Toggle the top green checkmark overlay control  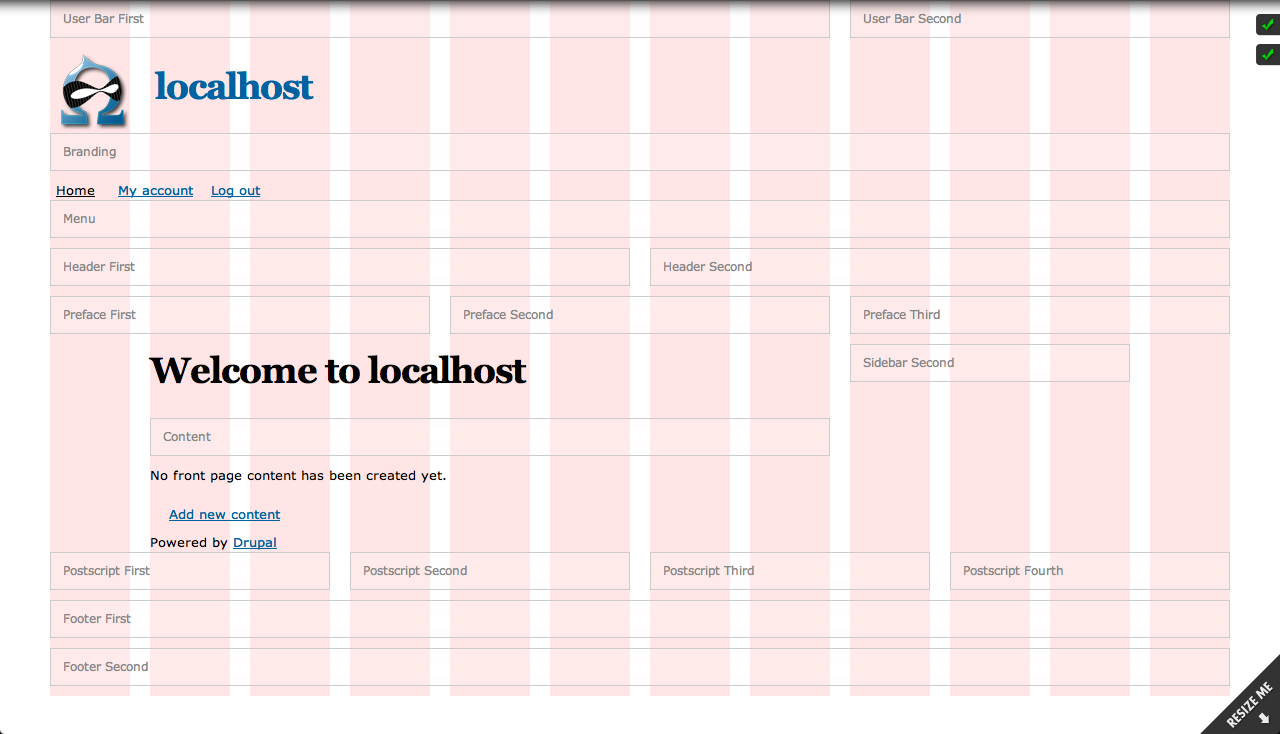[1266, 24]
